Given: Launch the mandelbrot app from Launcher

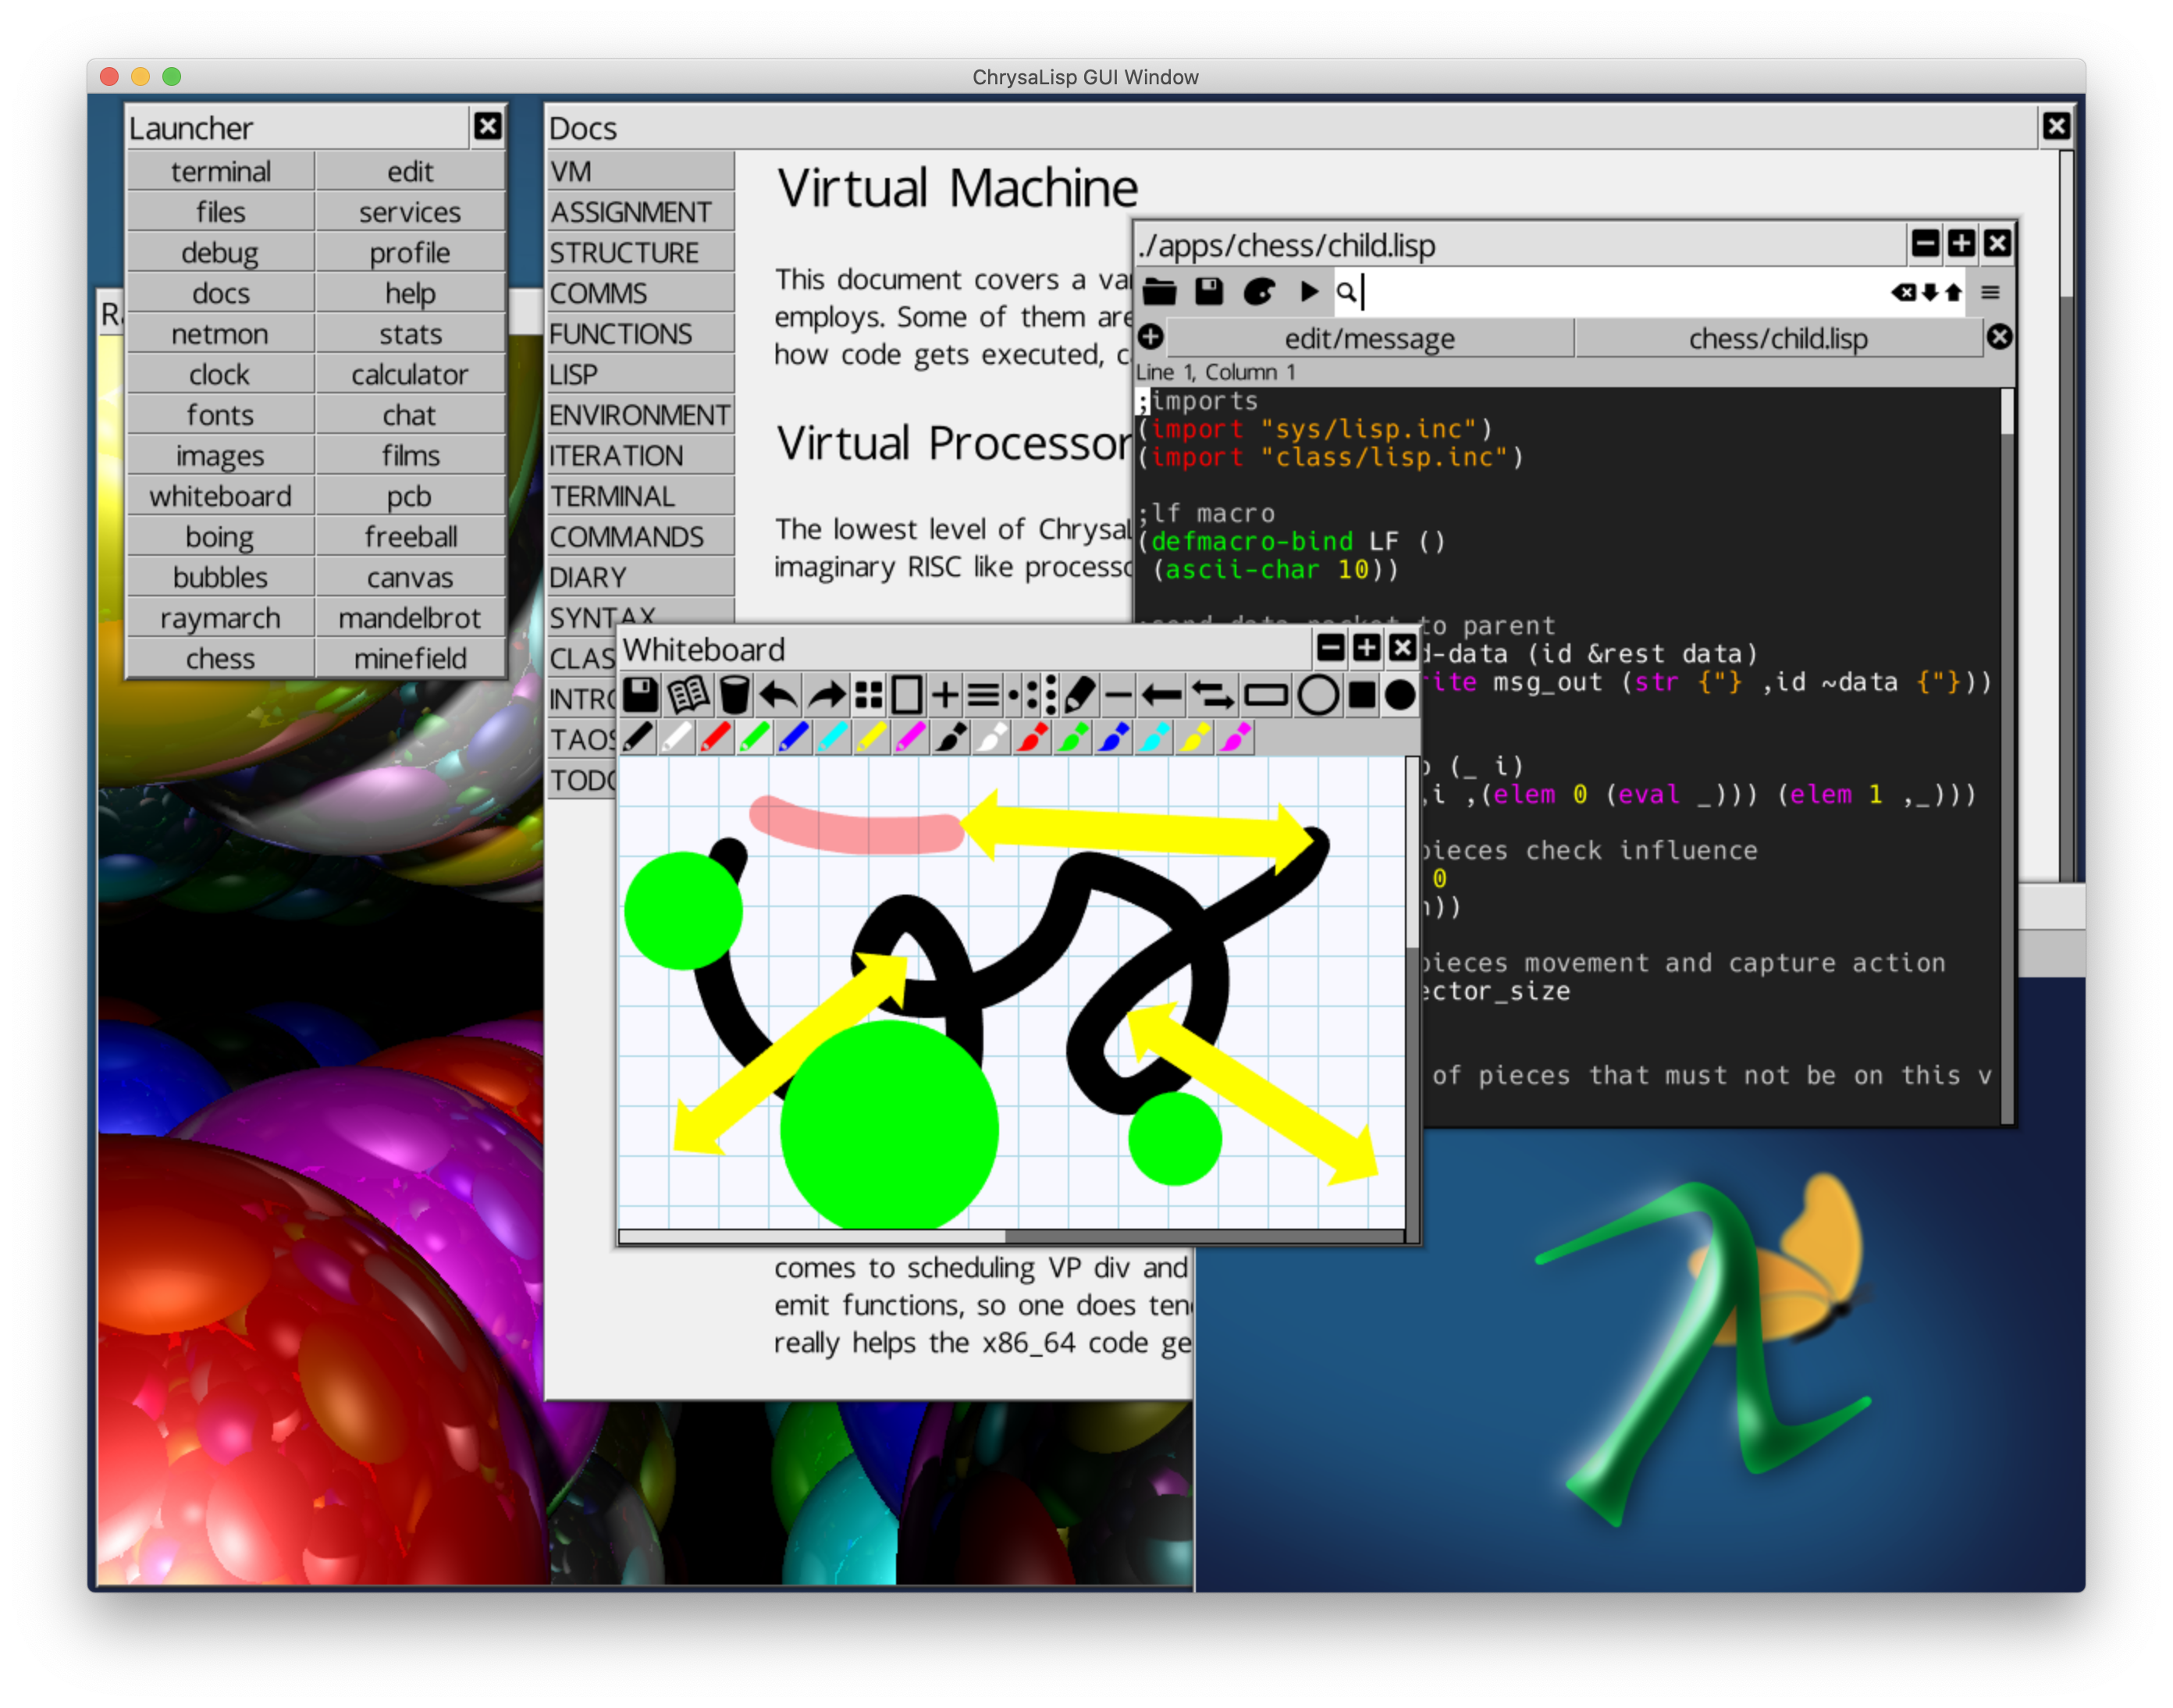Looking at the screenshot, I should click(409, 618).
